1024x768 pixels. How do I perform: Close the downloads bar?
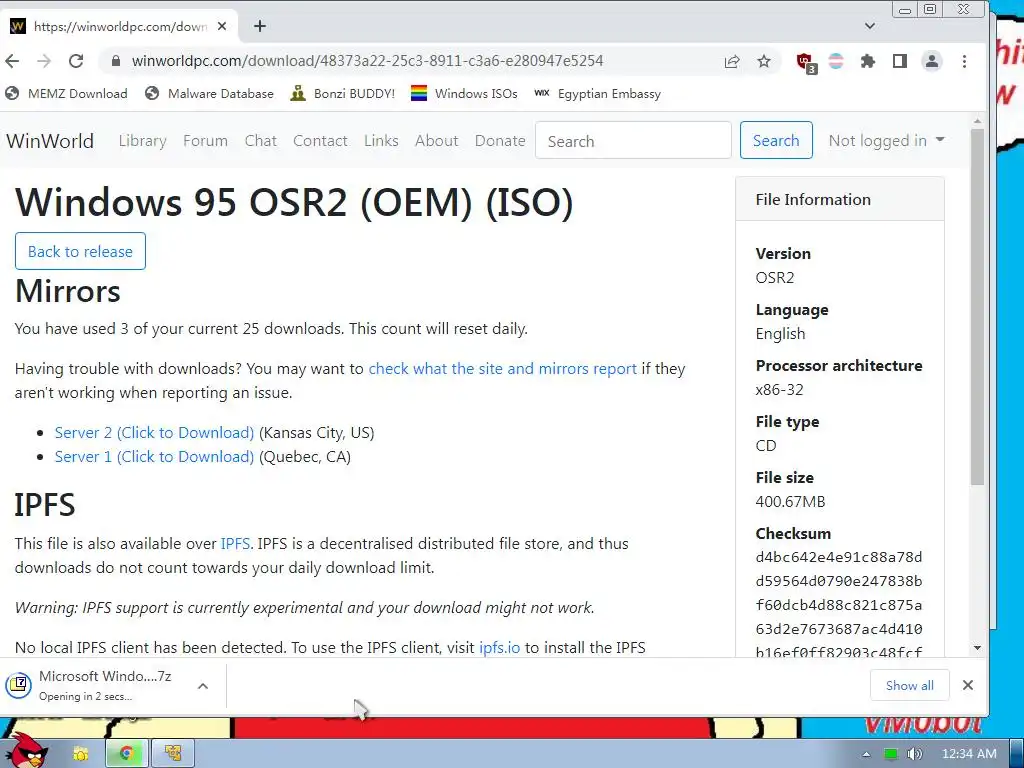(x=968, y=685)
